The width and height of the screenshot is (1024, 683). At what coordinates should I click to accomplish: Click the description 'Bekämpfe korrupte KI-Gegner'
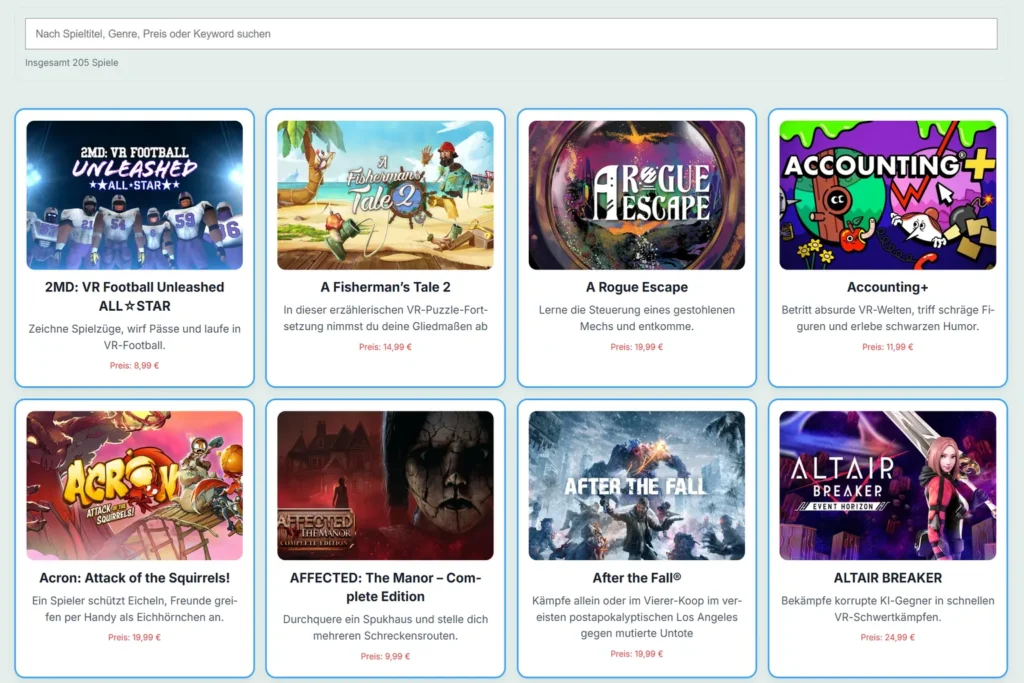coord(888,609)
